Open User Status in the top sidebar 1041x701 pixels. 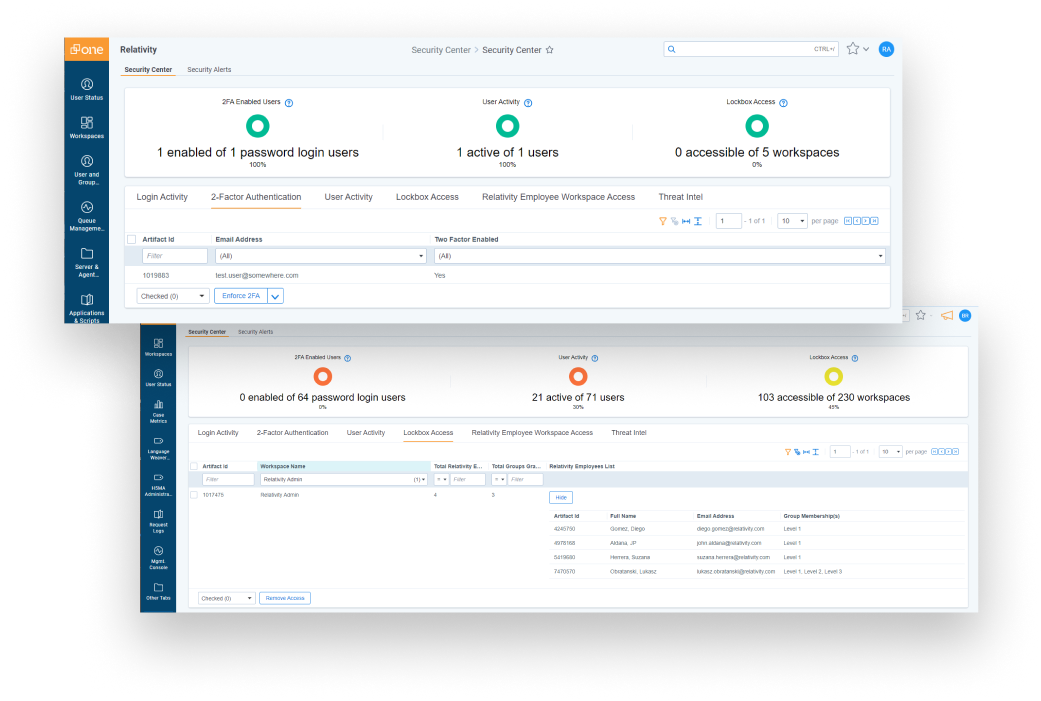87,88
